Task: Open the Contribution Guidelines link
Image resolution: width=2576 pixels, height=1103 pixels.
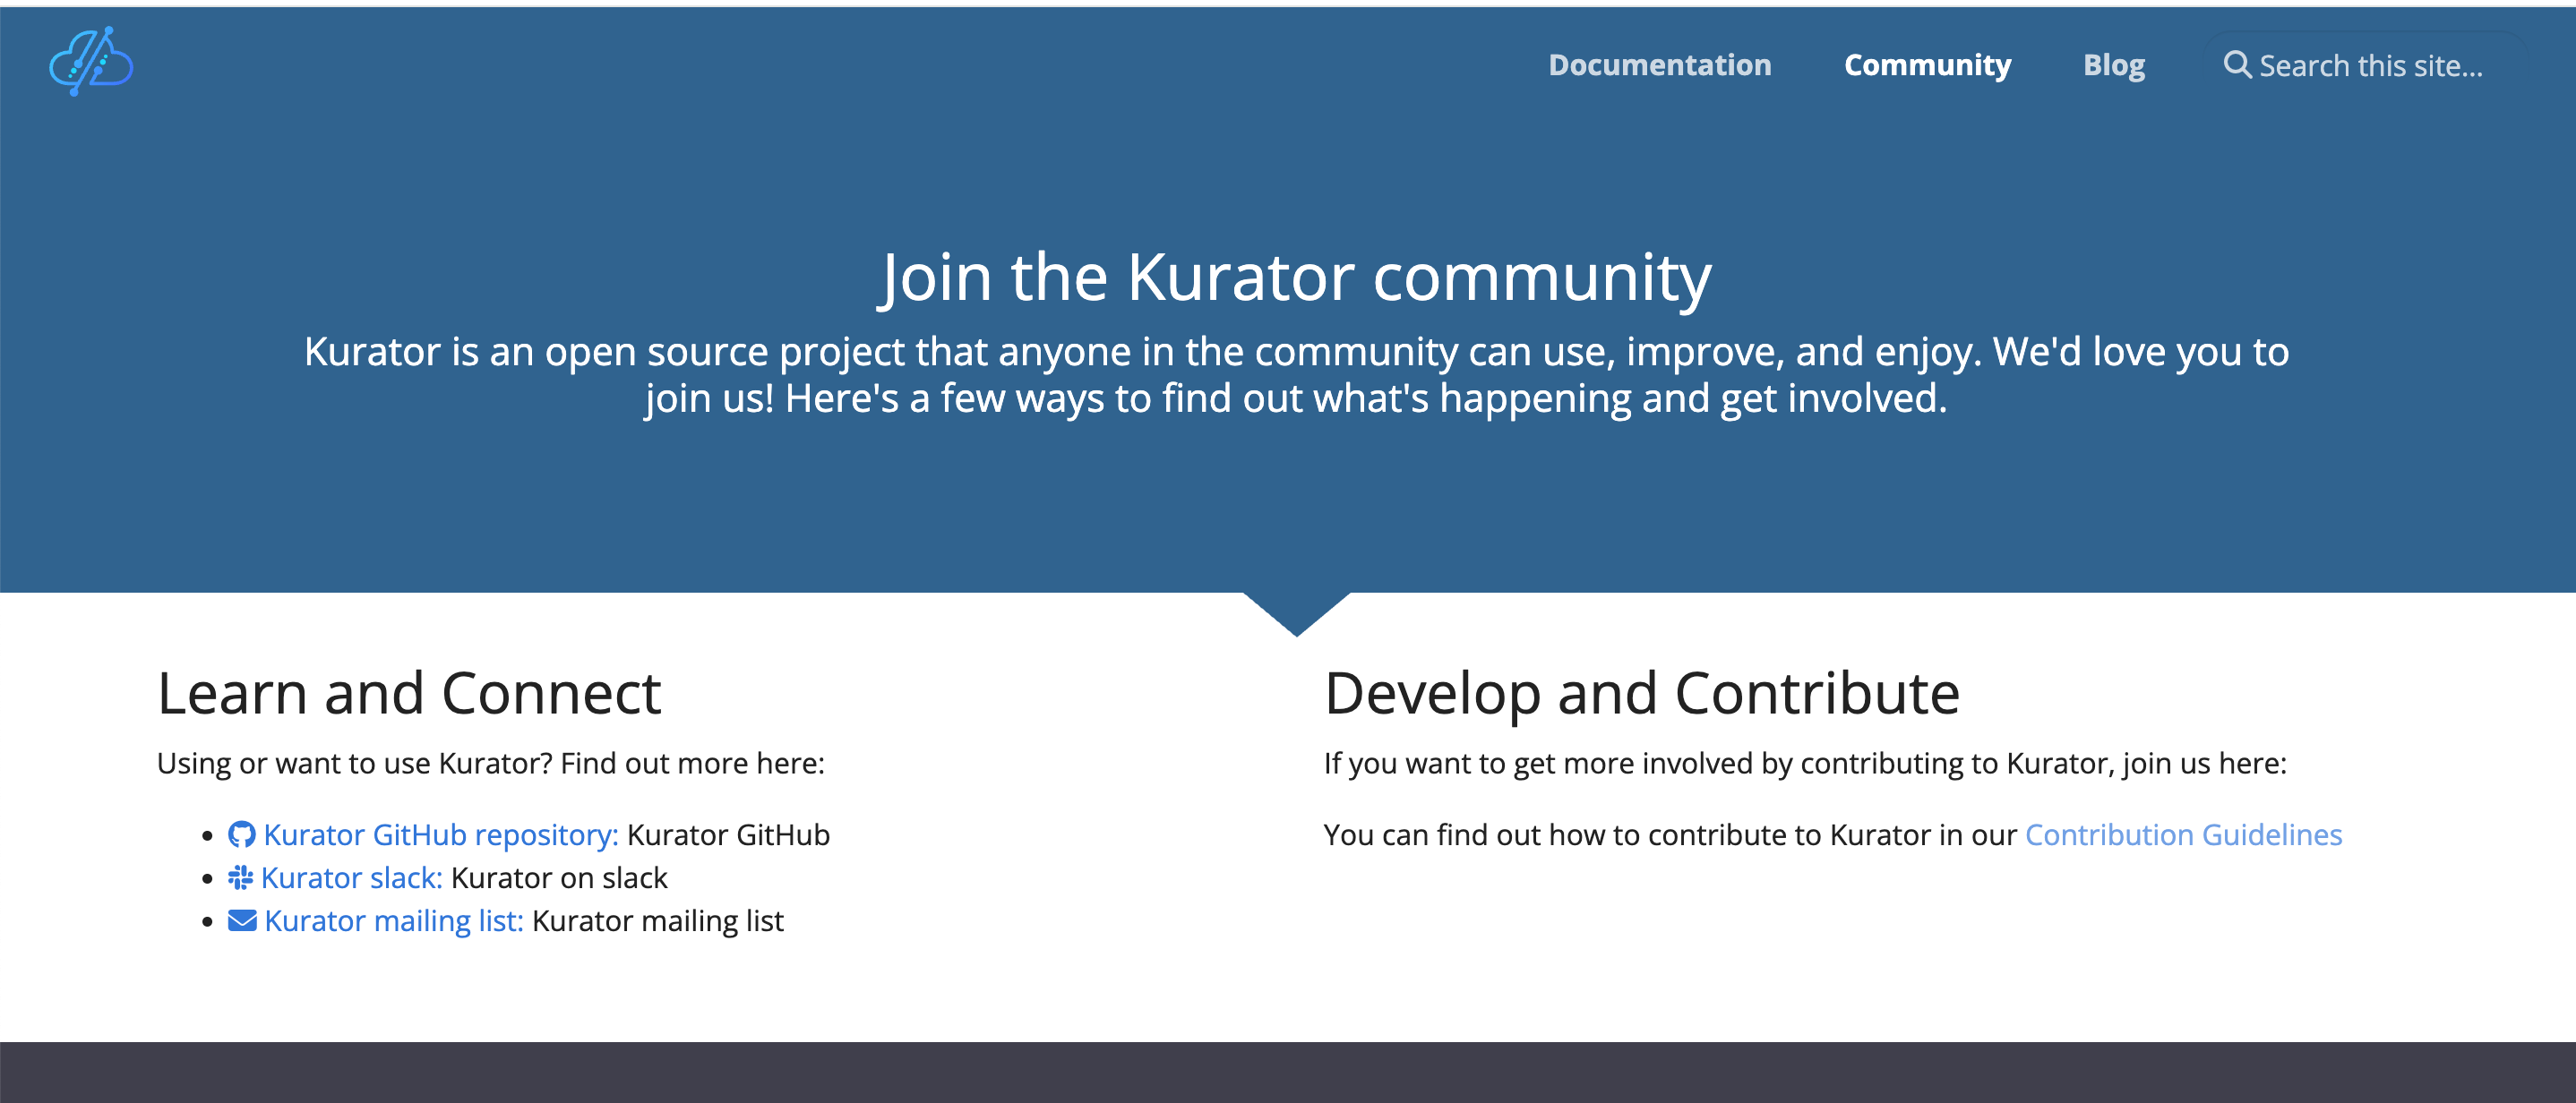Action: (2183, 834)
